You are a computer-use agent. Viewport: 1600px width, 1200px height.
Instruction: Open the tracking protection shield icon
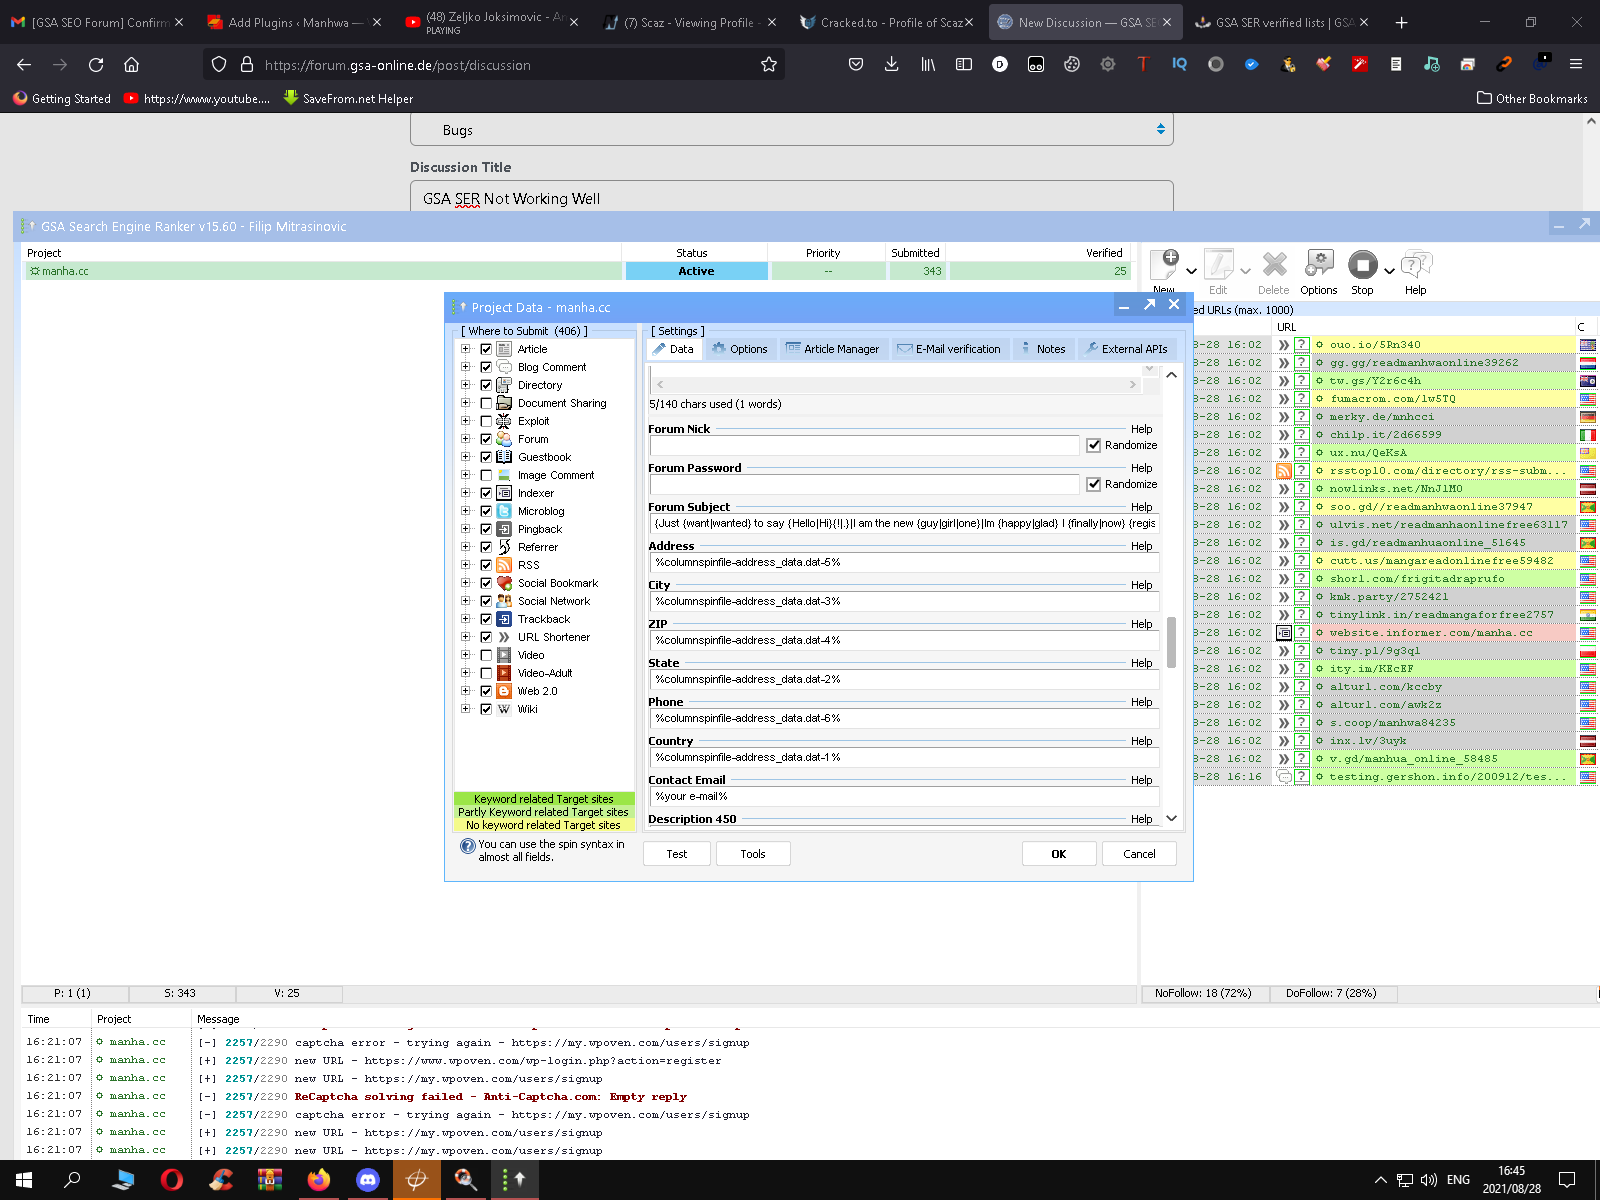point(219,64)
